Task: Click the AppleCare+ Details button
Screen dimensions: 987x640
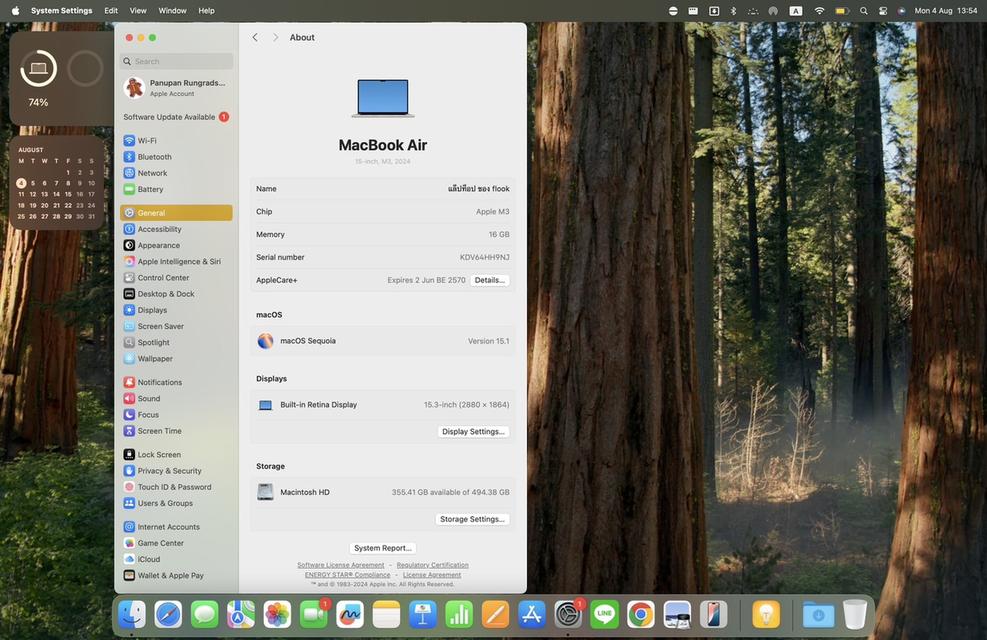Action: point(490,280)
